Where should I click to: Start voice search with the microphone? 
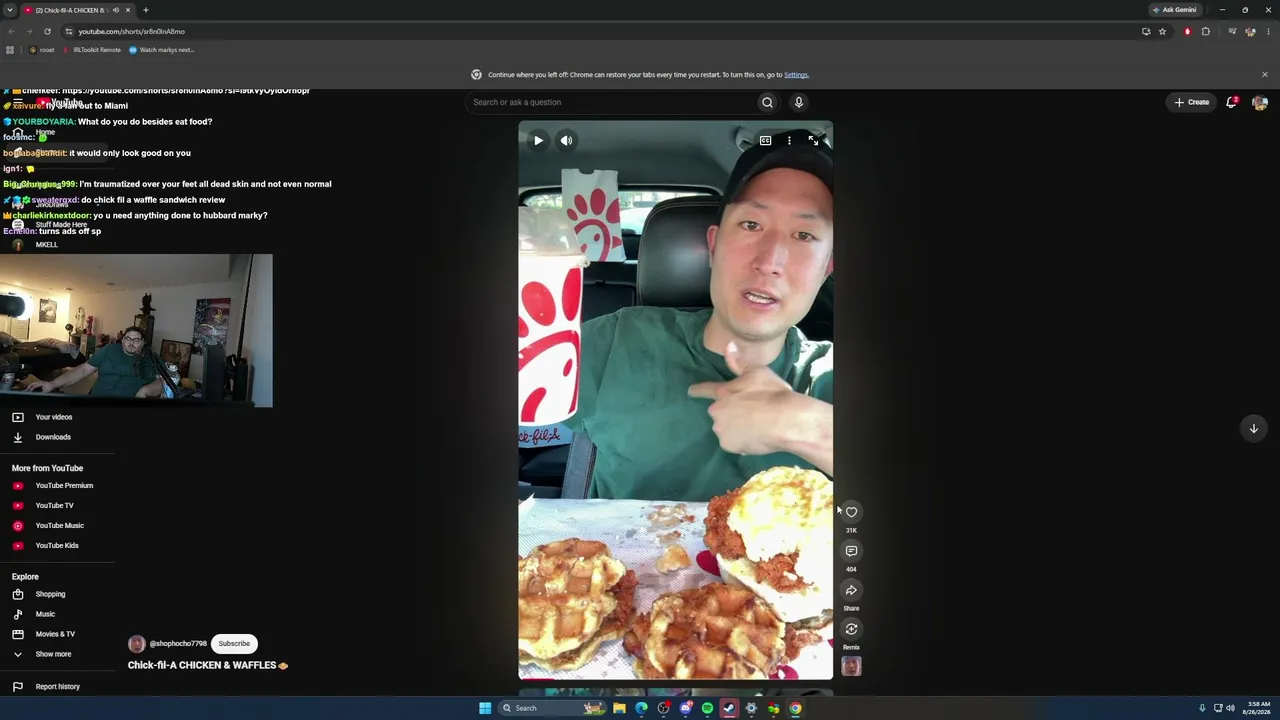click(798, 102)
